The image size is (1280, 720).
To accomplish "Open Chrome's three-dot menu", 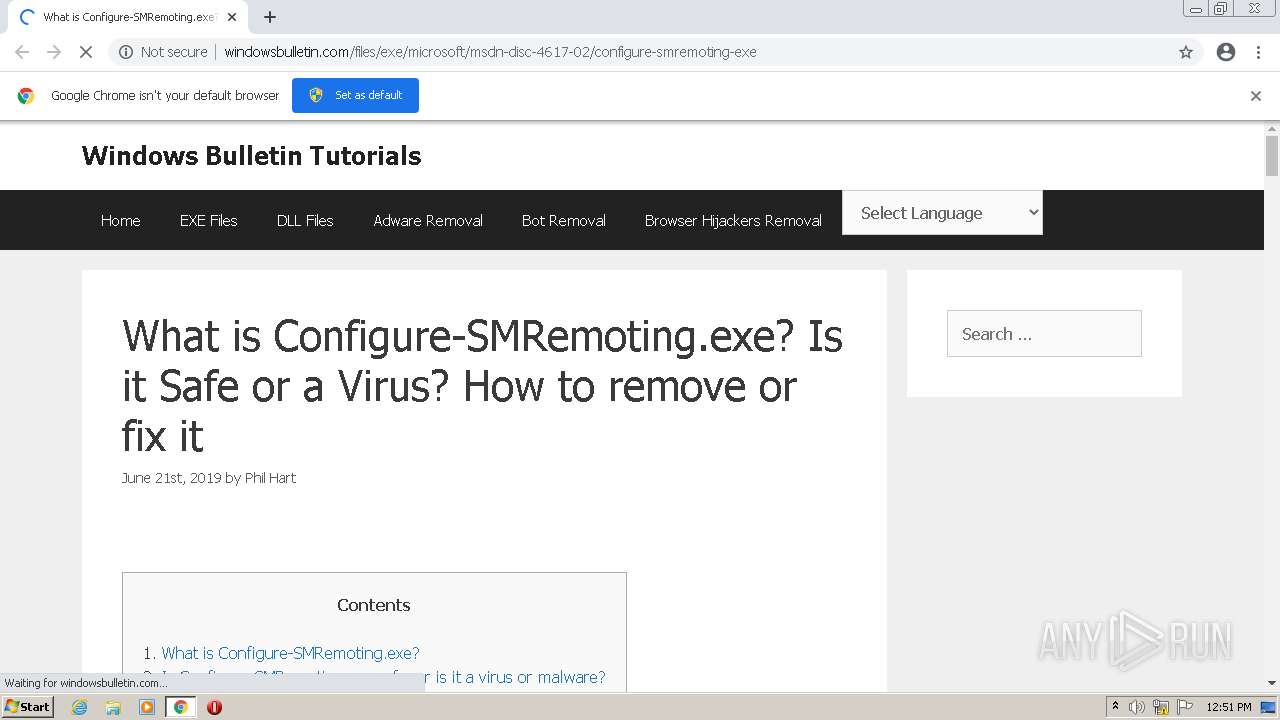I will coord(1259,52).
